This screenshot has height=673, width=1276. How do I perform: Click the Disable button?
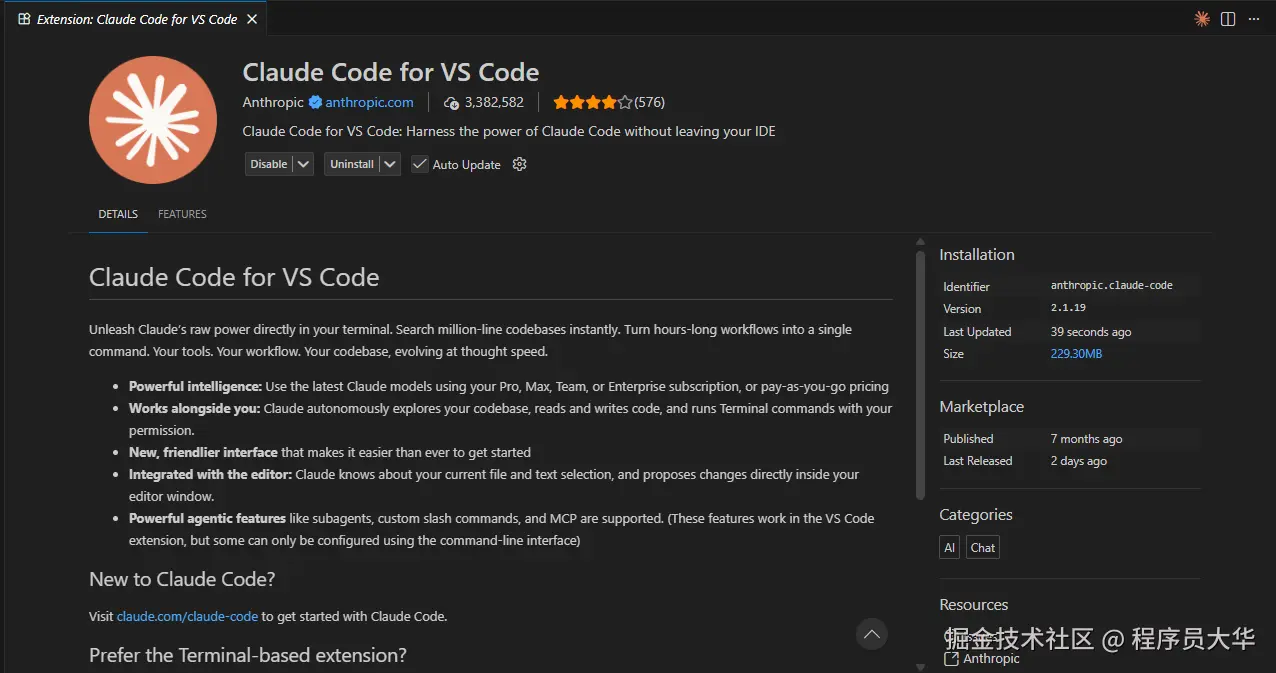[x=269, y=164]
